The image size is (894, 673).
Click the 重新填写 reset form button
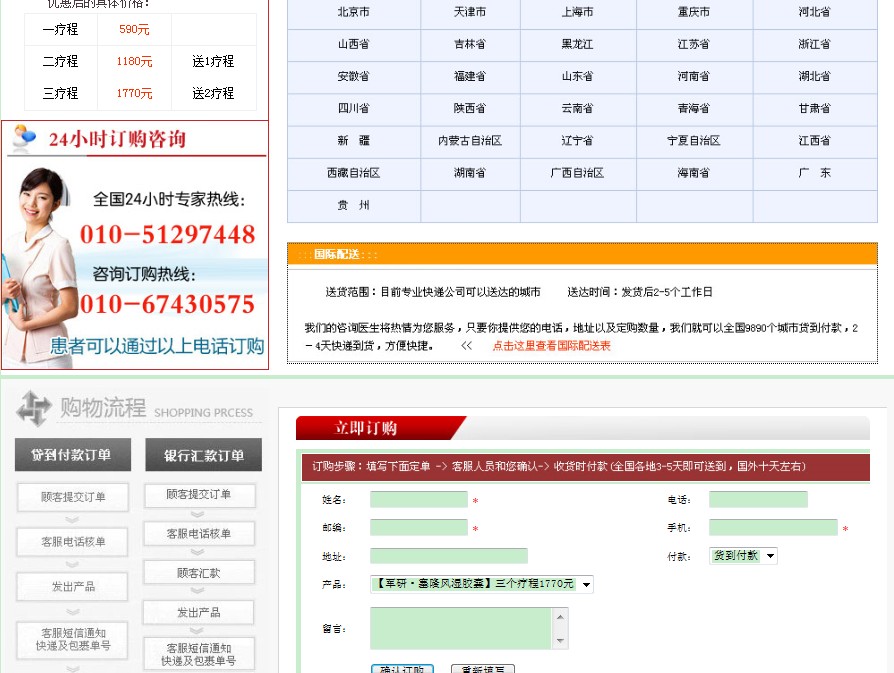click(483, 669)
